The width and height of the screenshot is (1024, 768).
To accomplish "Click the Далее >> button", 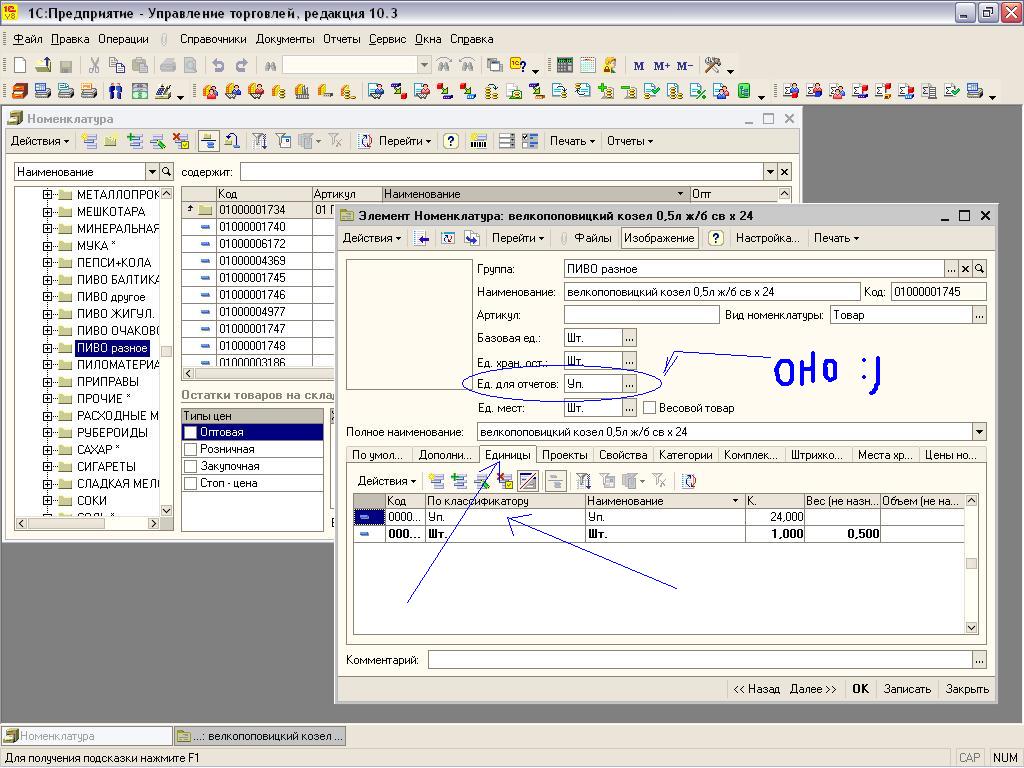I will coord(813,689).
